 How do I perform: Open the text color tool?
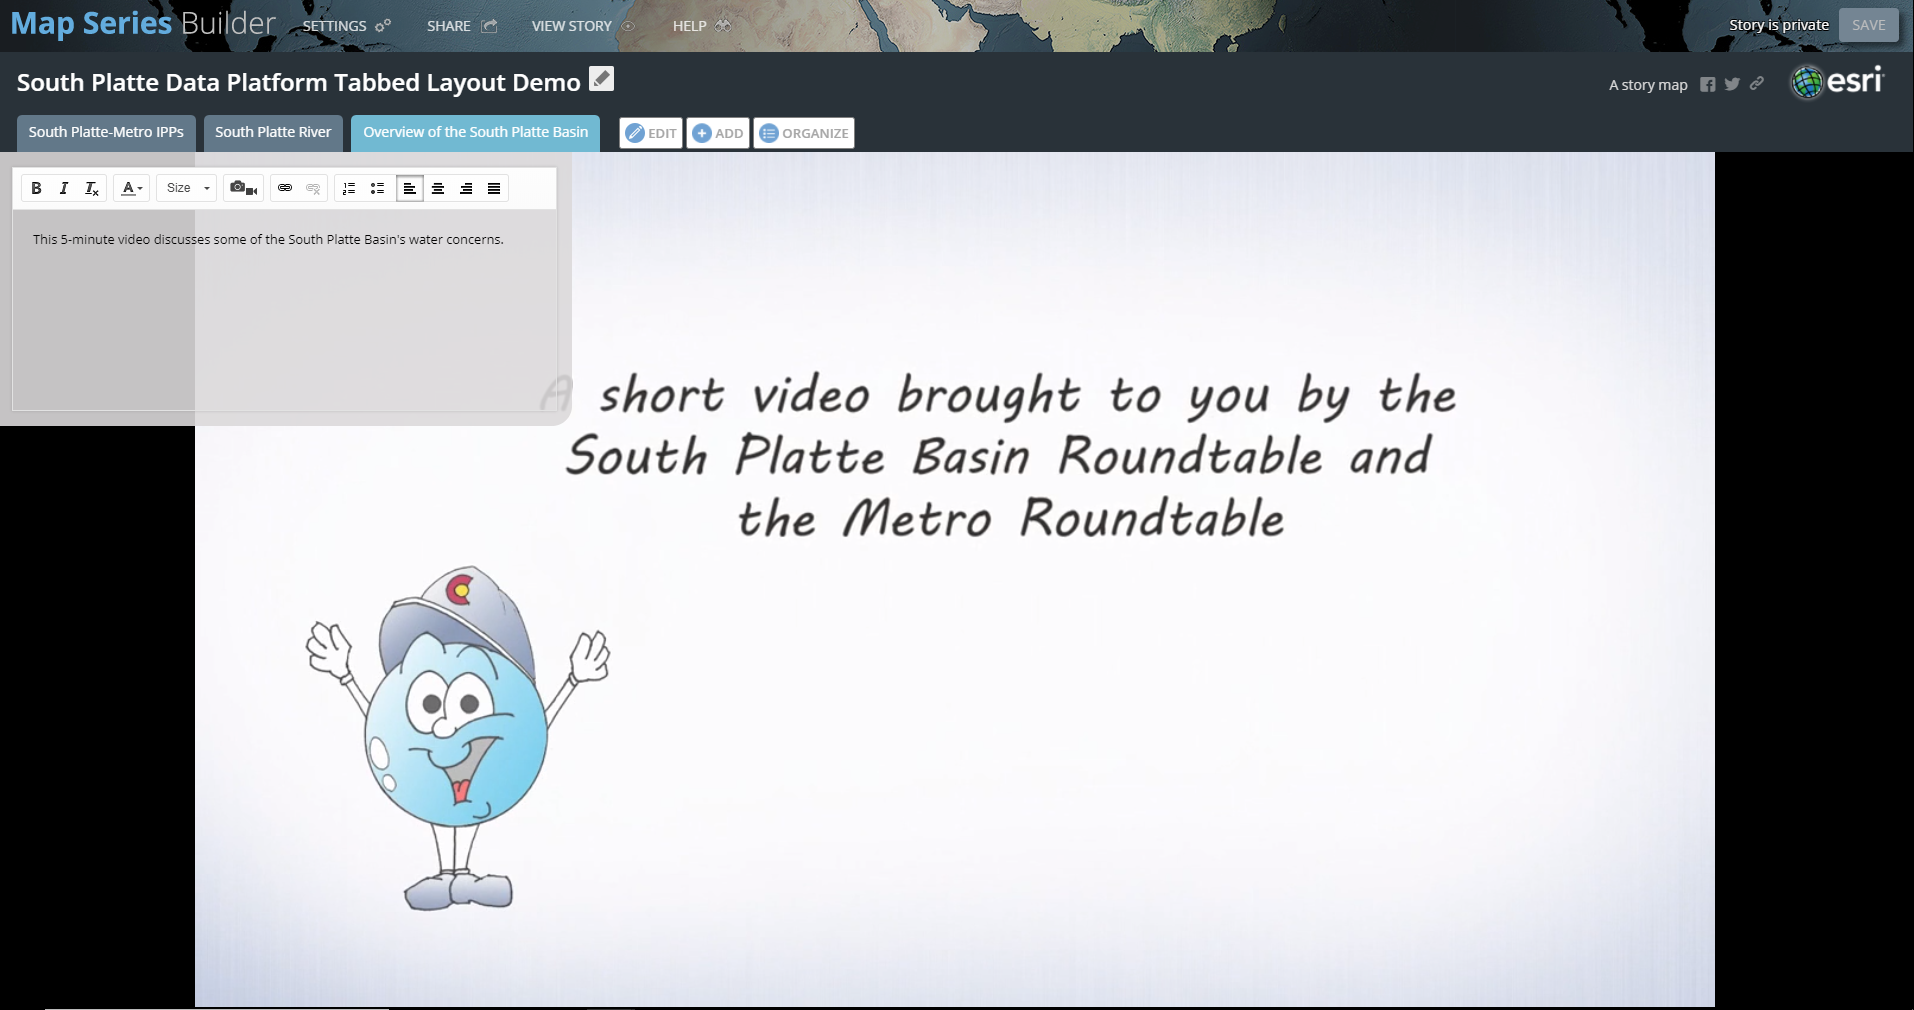[128, 188]
